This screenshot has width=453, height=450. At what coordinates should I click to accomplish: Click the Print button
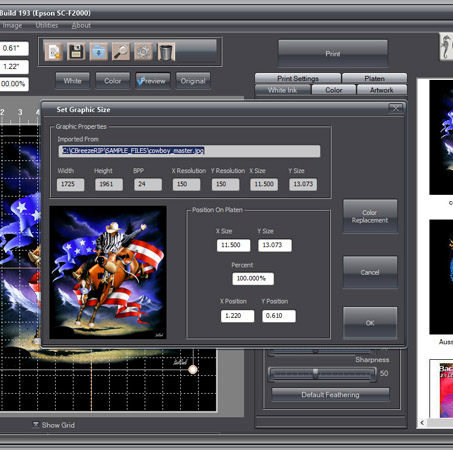pos(333,54)
